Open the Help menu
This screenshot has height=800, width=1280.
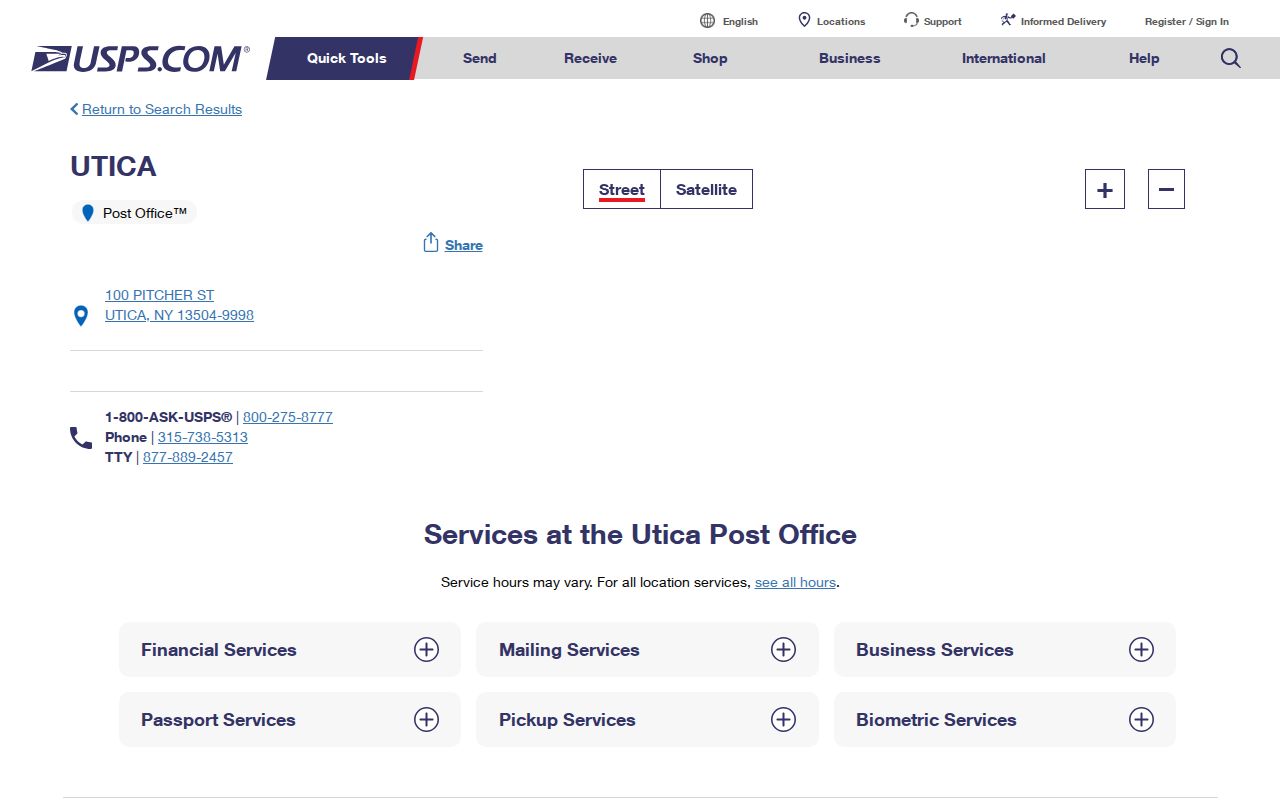tap(1144, 58)
